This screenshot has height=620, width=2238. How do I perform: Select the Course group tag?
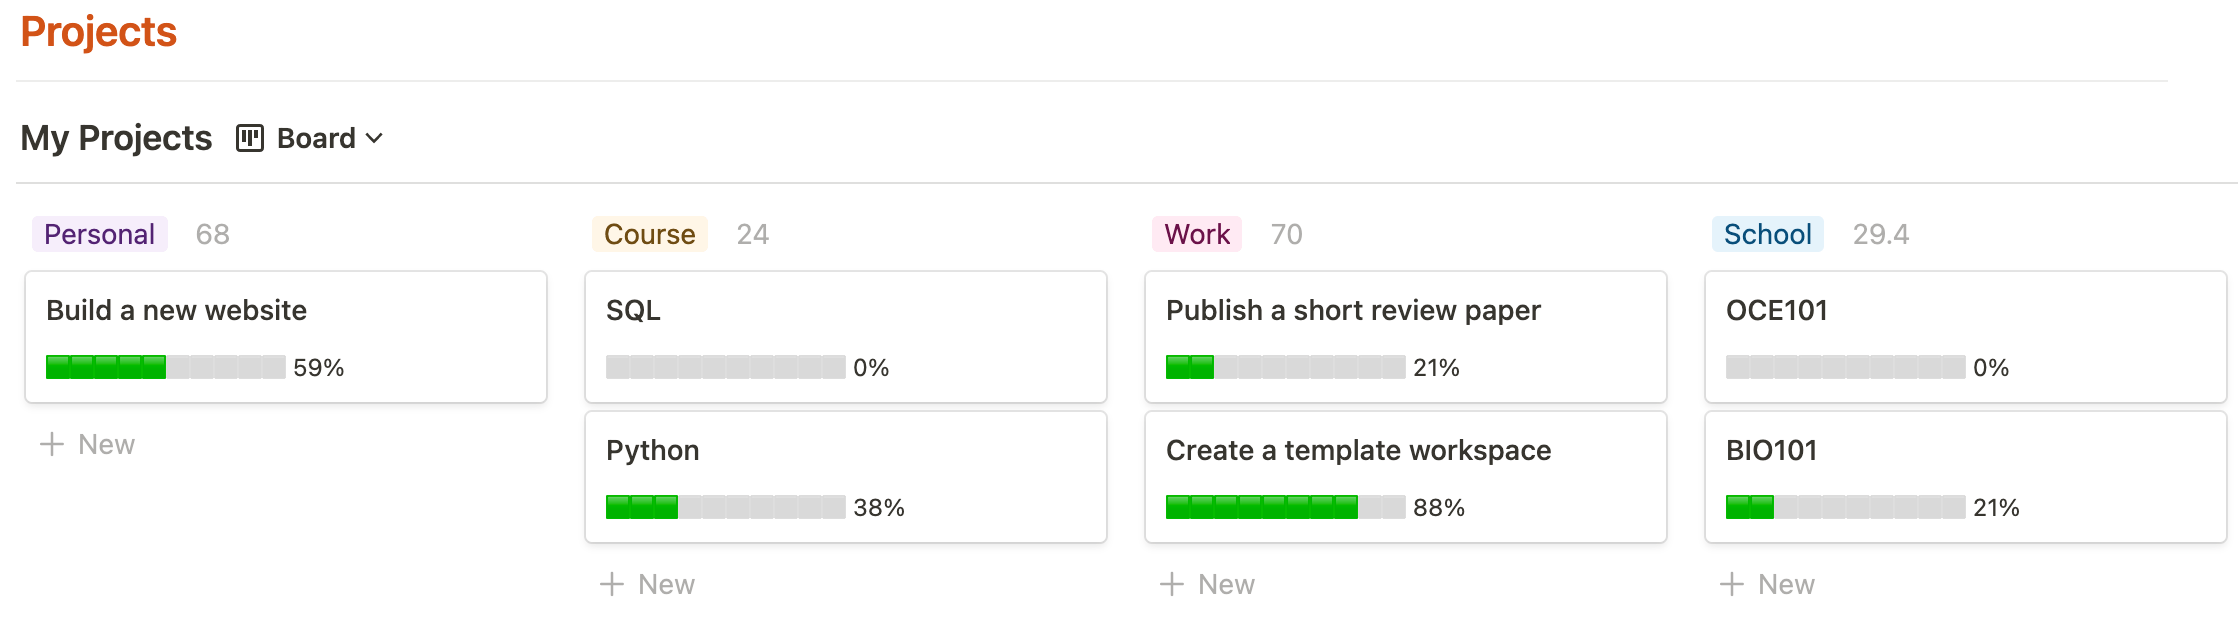coord(650,234)
